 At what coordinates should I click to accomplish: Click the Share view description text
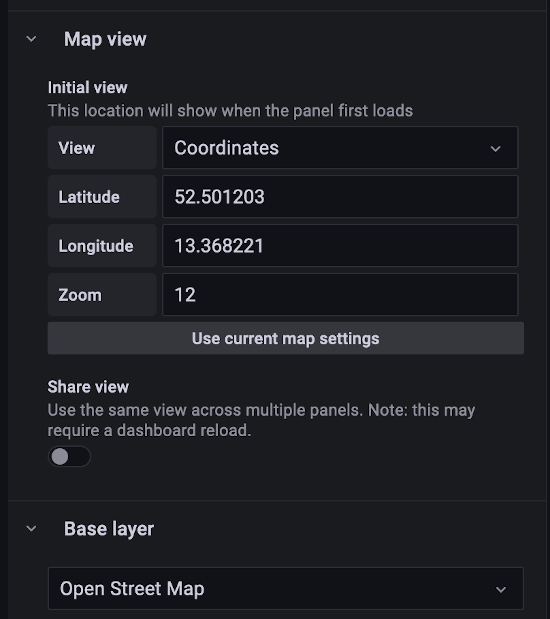[261, 420]
